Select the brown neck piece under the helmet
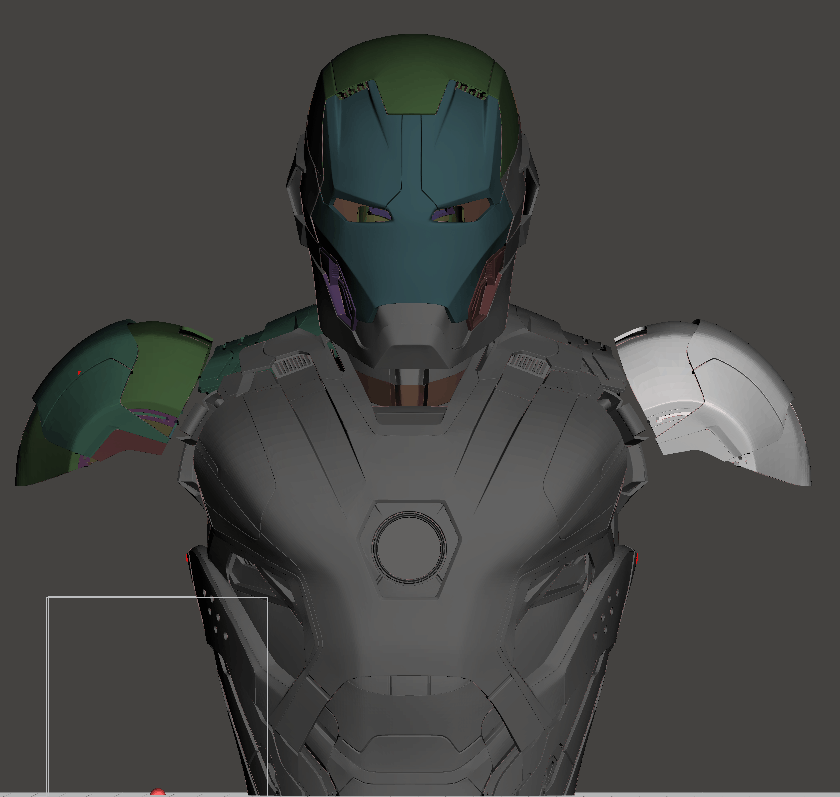 pos(410,390)
